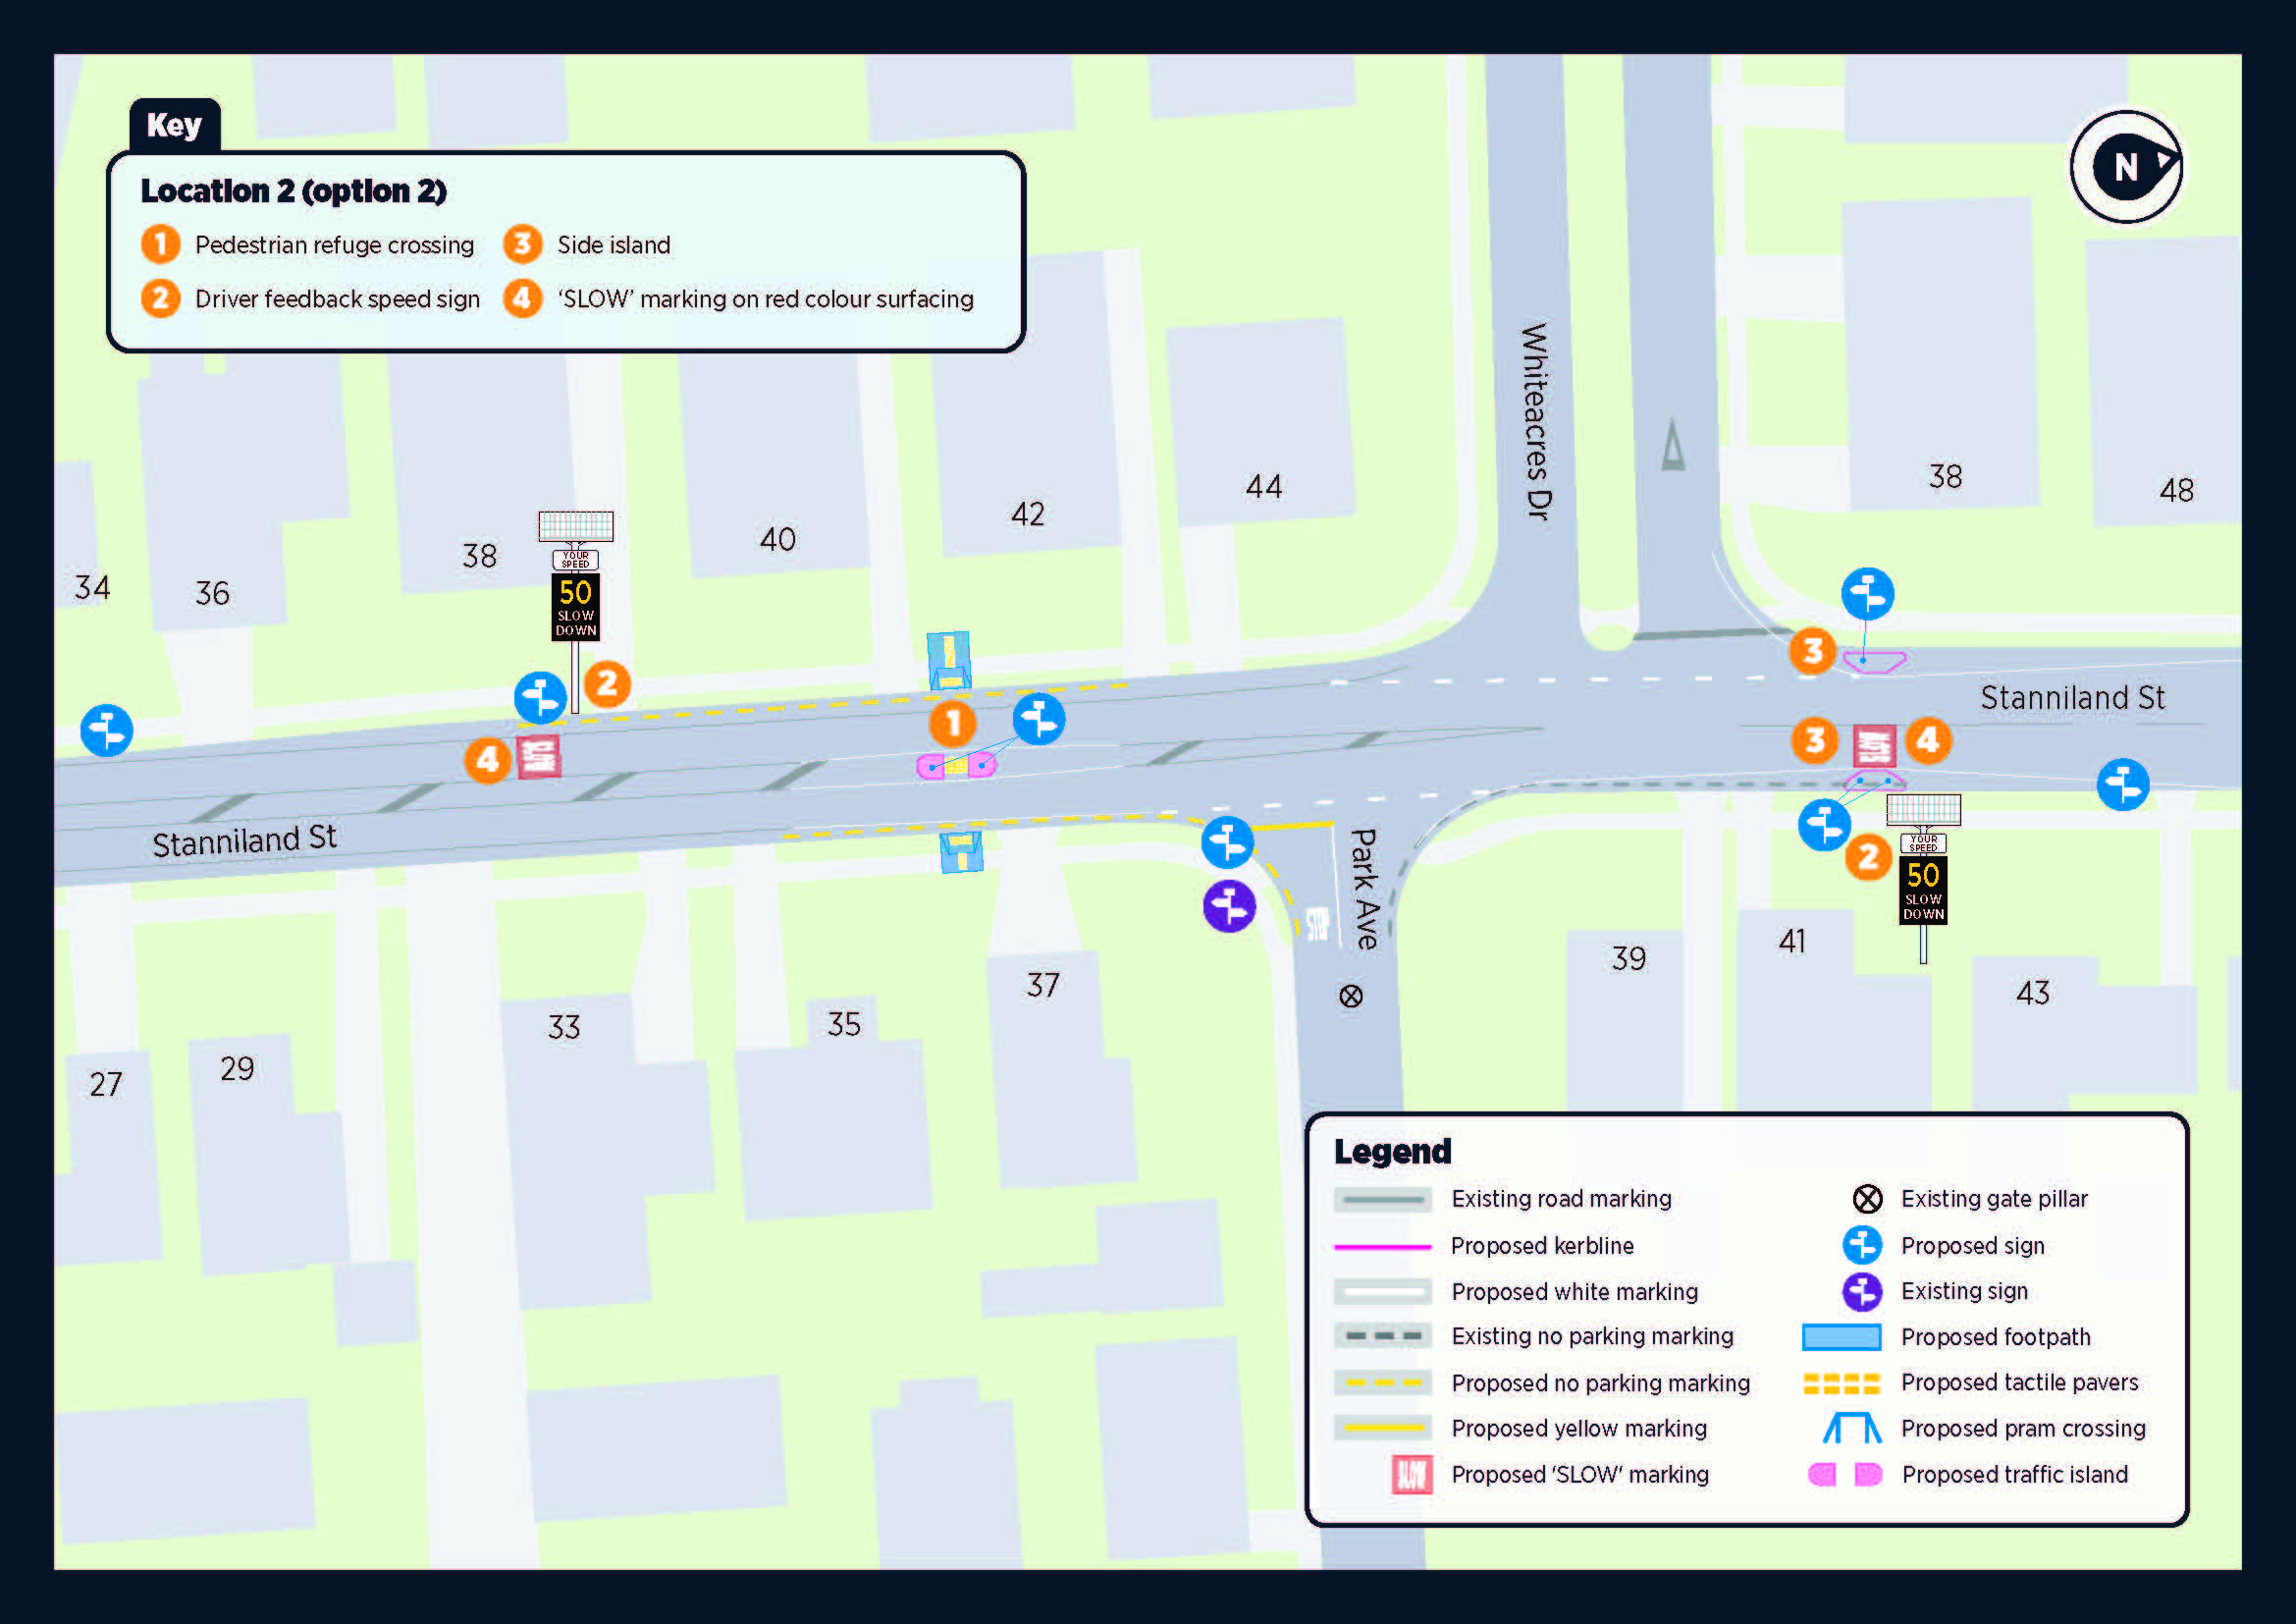The image size is (2296, 1624).
Task: Click the upper blue pram crossing footpath
Action: pos(948,659)
